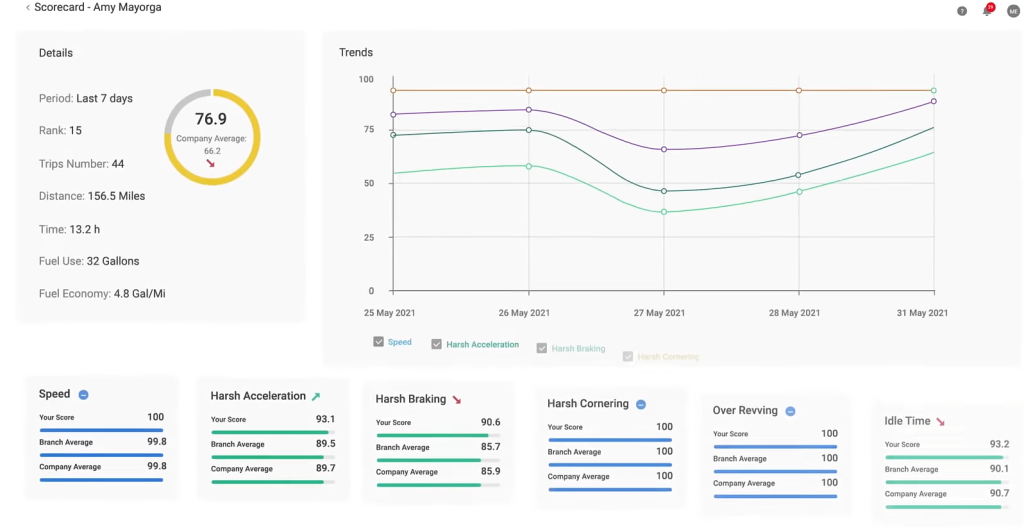Click the Harsh Braking downward trend arrow

click(456, 400)
